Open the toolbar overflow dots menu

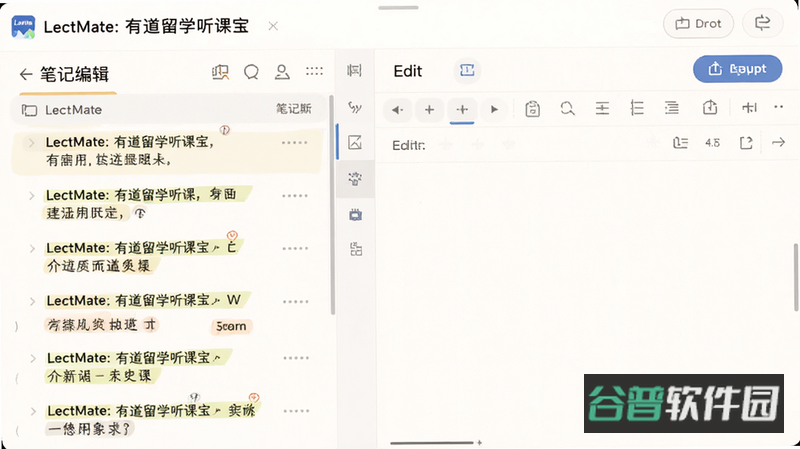(779, 107)
